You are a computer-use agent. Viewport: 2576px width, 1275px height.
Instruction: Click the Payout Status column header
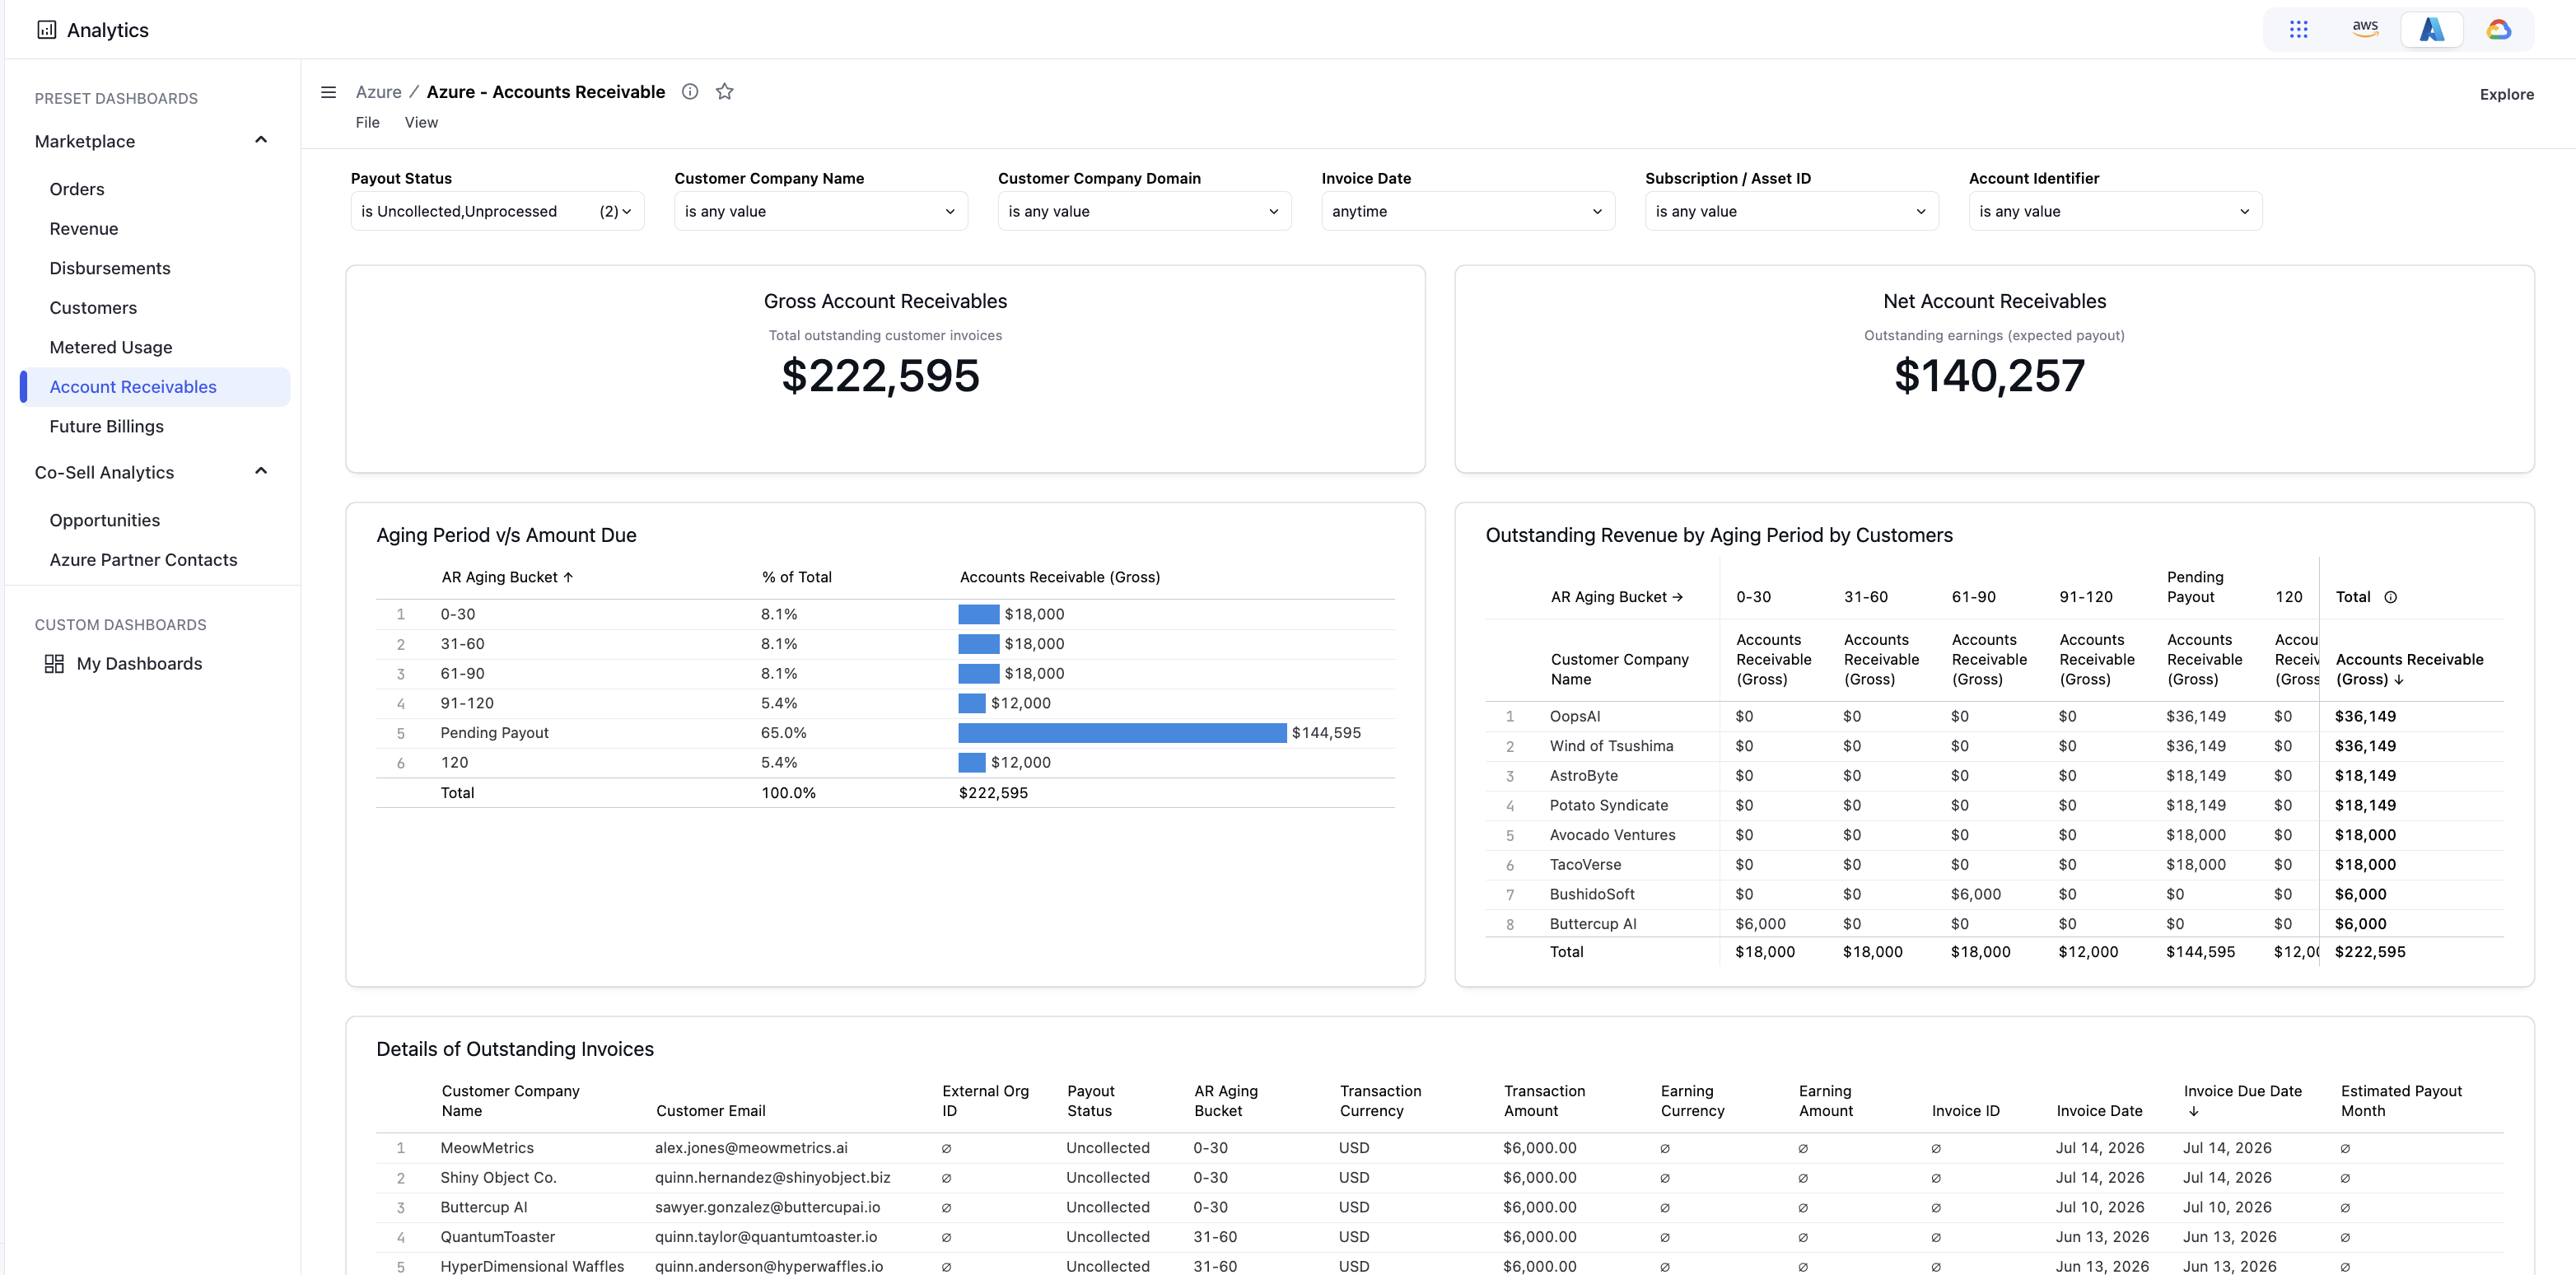point(1090,1101)
